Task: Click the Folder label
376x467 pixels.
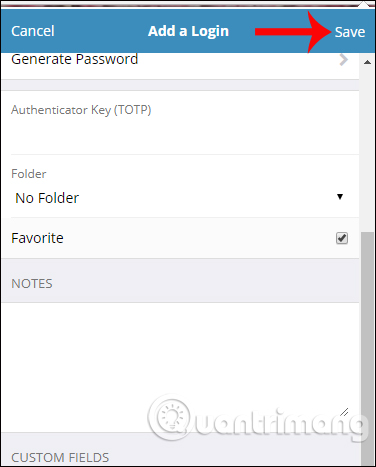Action: click(x=29, y=174)
